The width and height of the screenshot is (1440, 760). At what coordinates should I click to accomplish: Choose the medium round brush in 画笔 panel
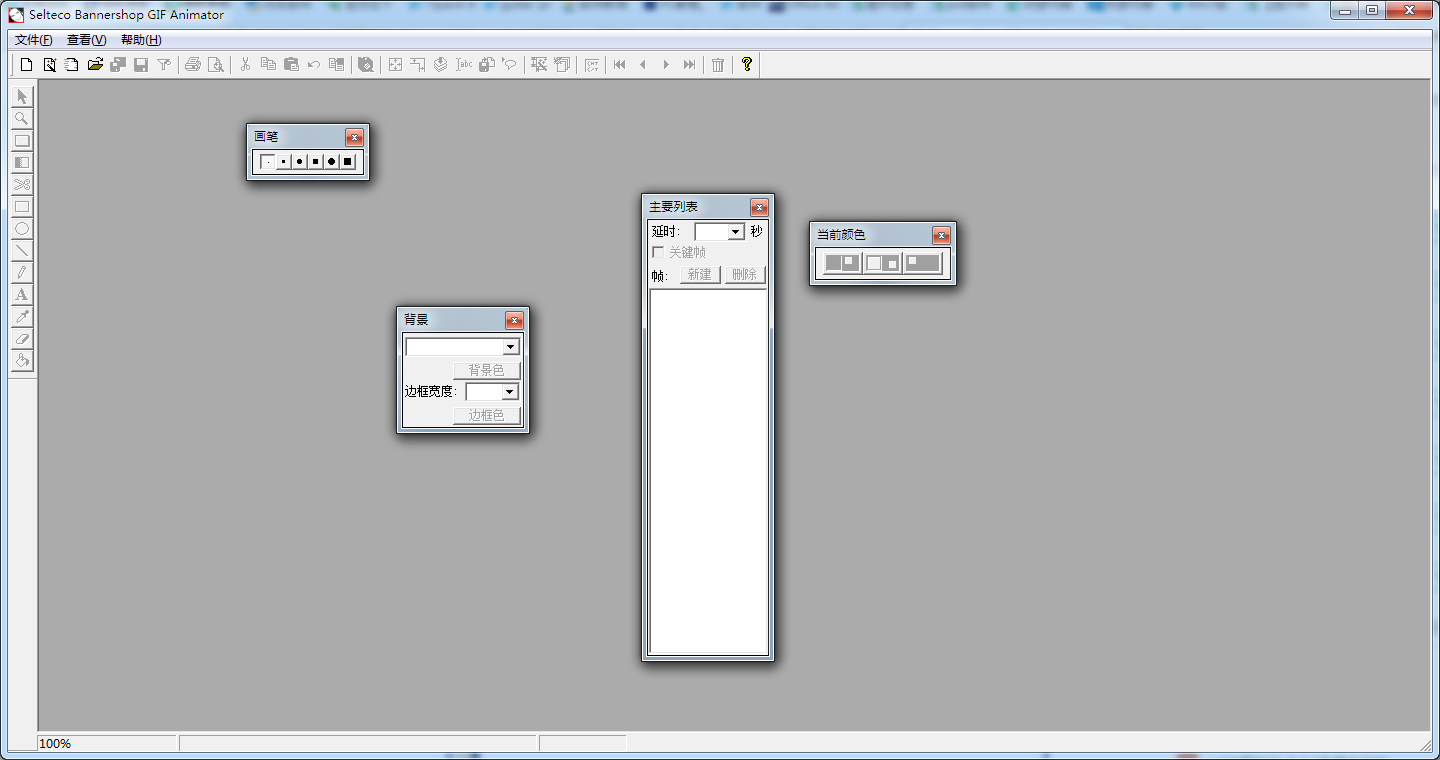click(300, 162)
